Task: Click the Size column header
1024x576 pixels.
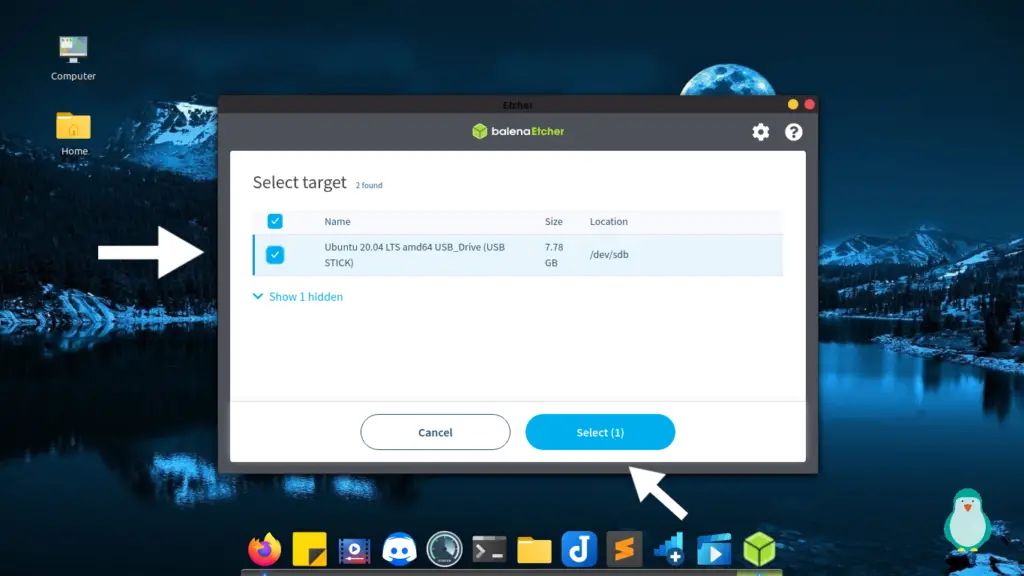Action: pyautogui.click(x=553, y=221)
